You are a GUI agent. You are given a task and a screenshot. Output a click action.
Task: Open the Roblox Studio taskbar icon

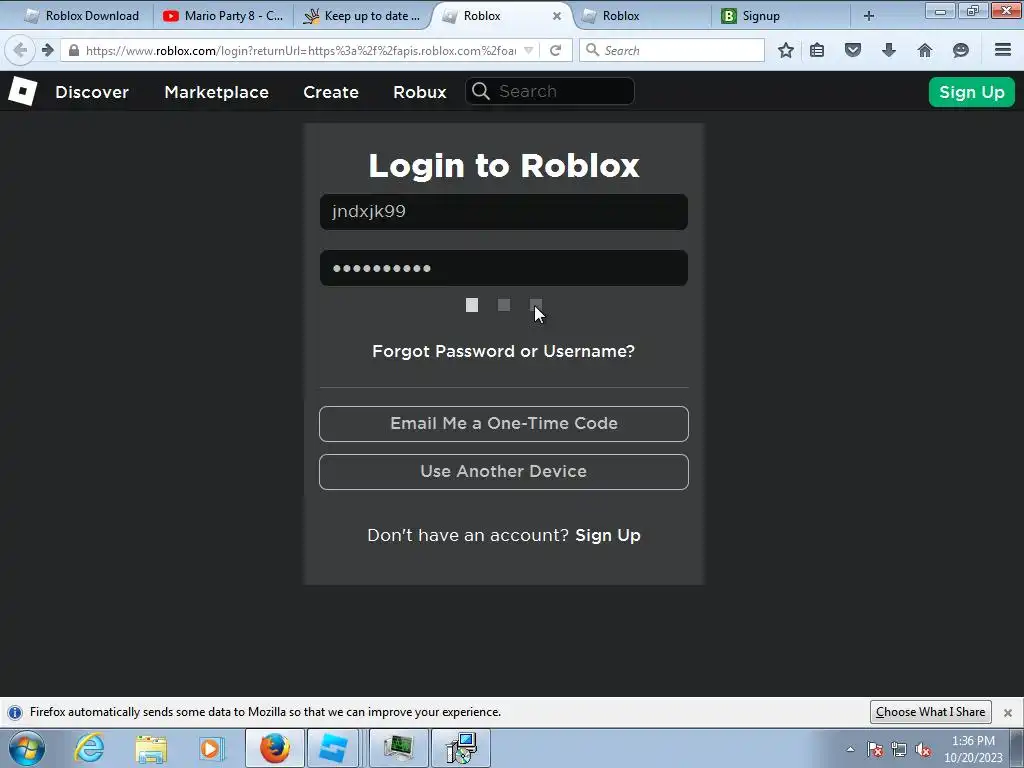[333, 748]
